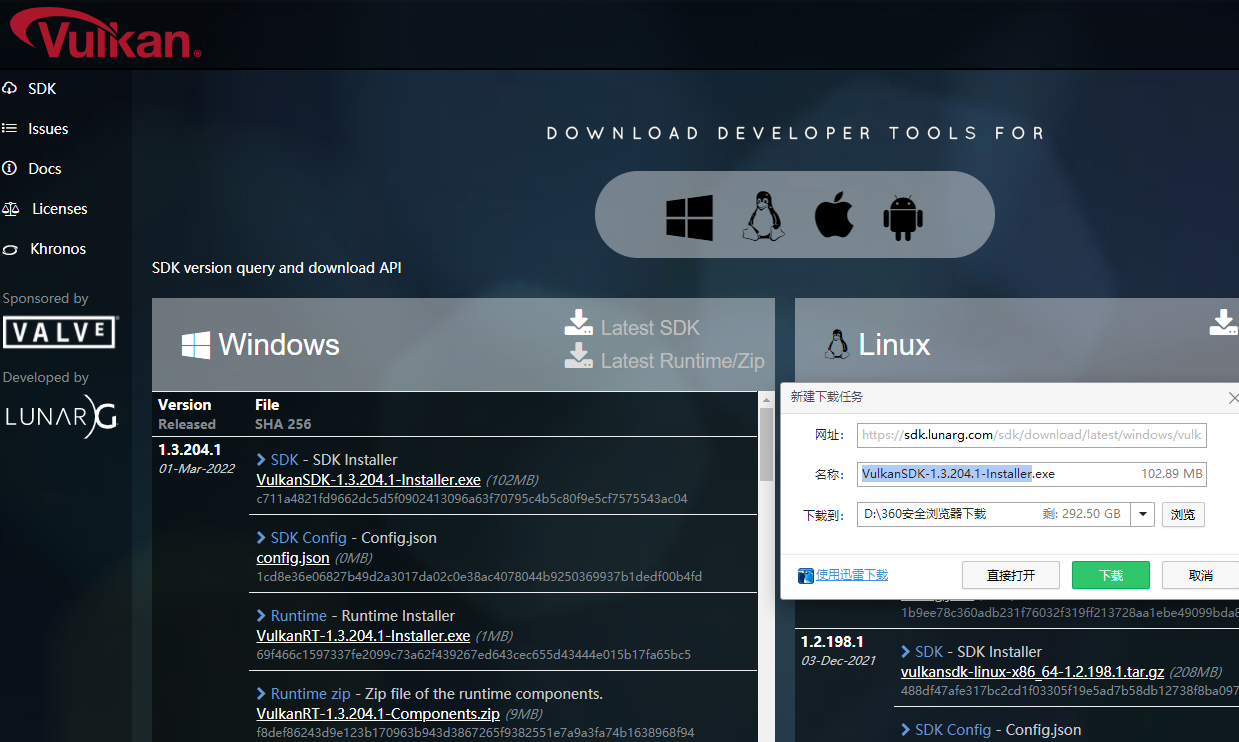Click the SHA256 hash of SDK Installer
The image size is (1239, 742).
(x=472, y=498)
